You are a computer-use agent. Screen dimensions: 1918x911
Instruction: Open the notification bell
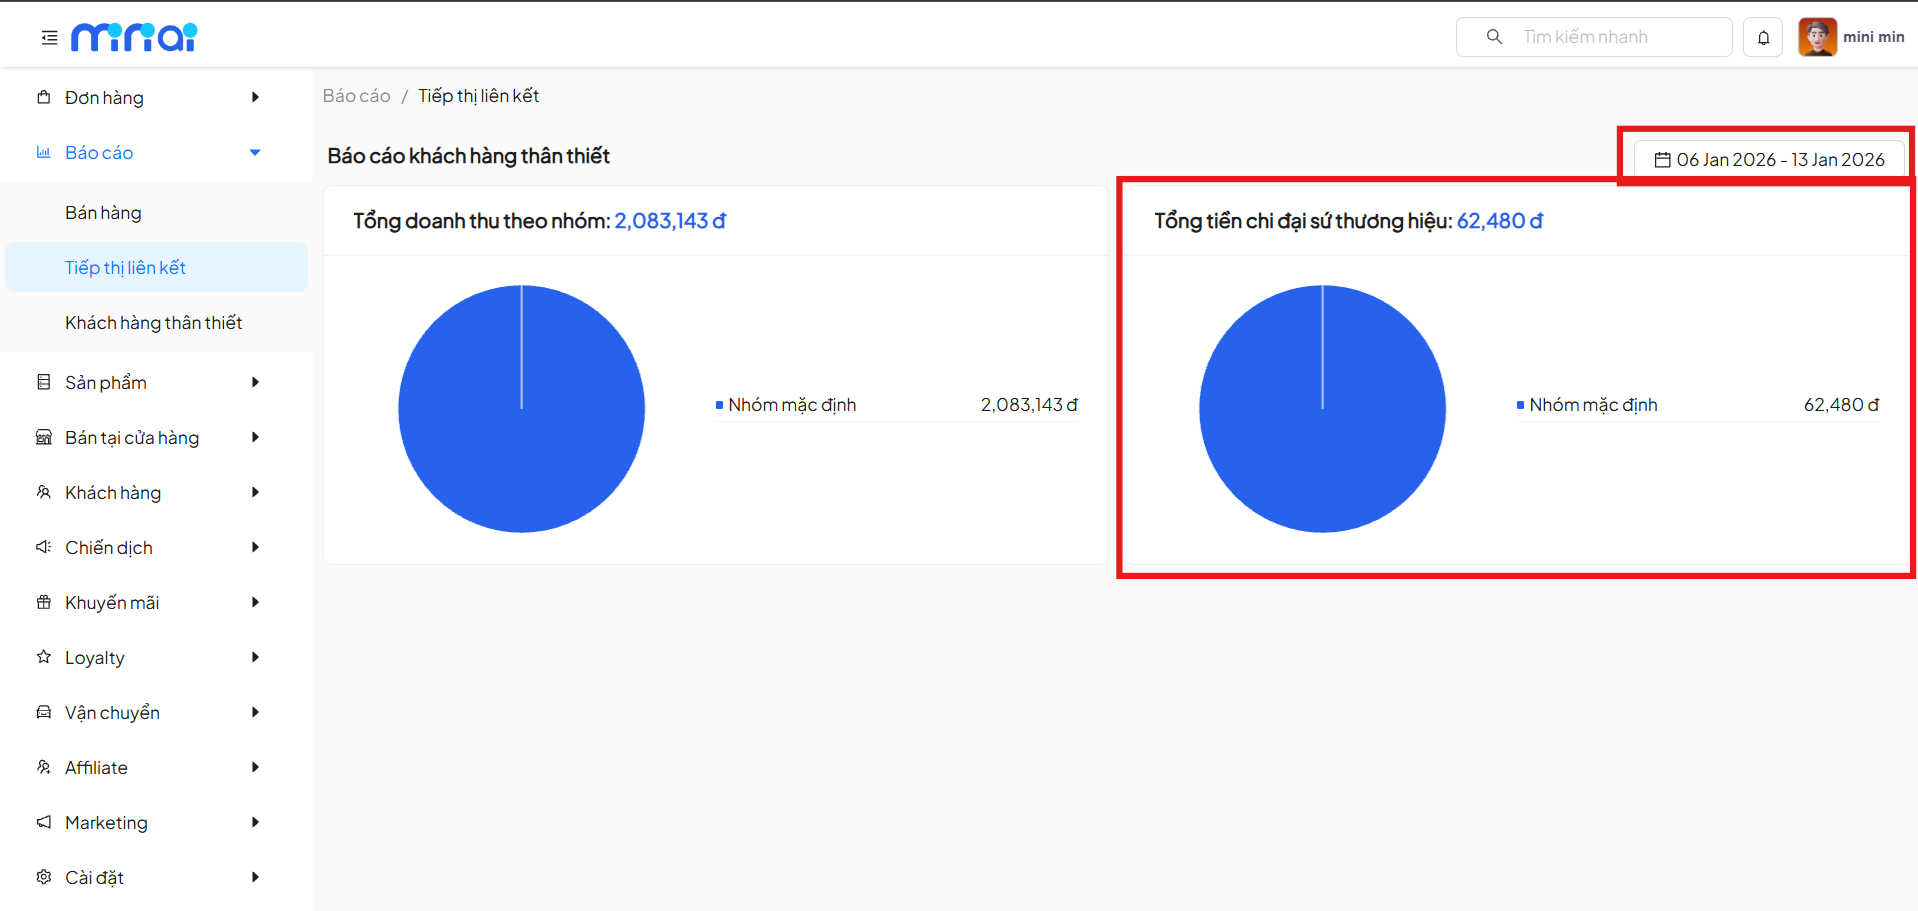pos(1763,38)
